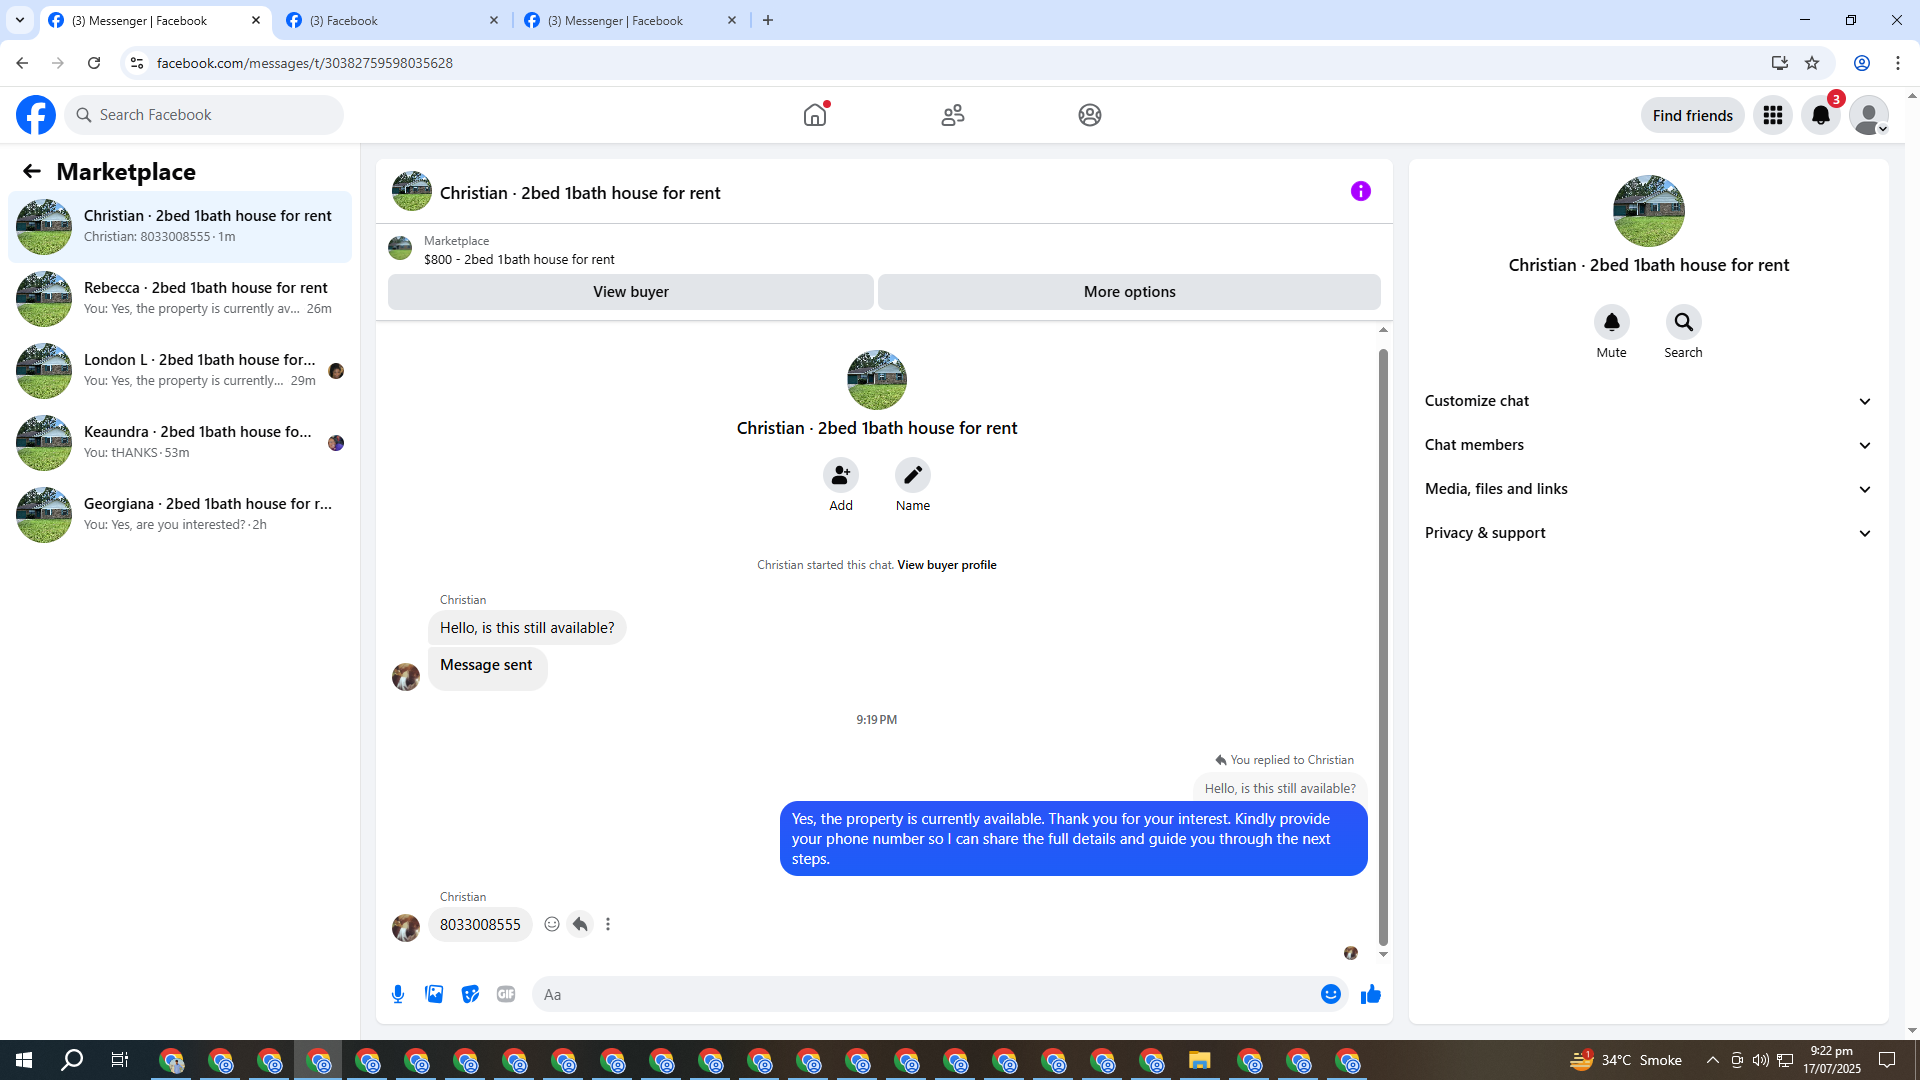
Task: Bookmark this page with the star icon
Action: pyautogui.click(x=1812, y=63)
